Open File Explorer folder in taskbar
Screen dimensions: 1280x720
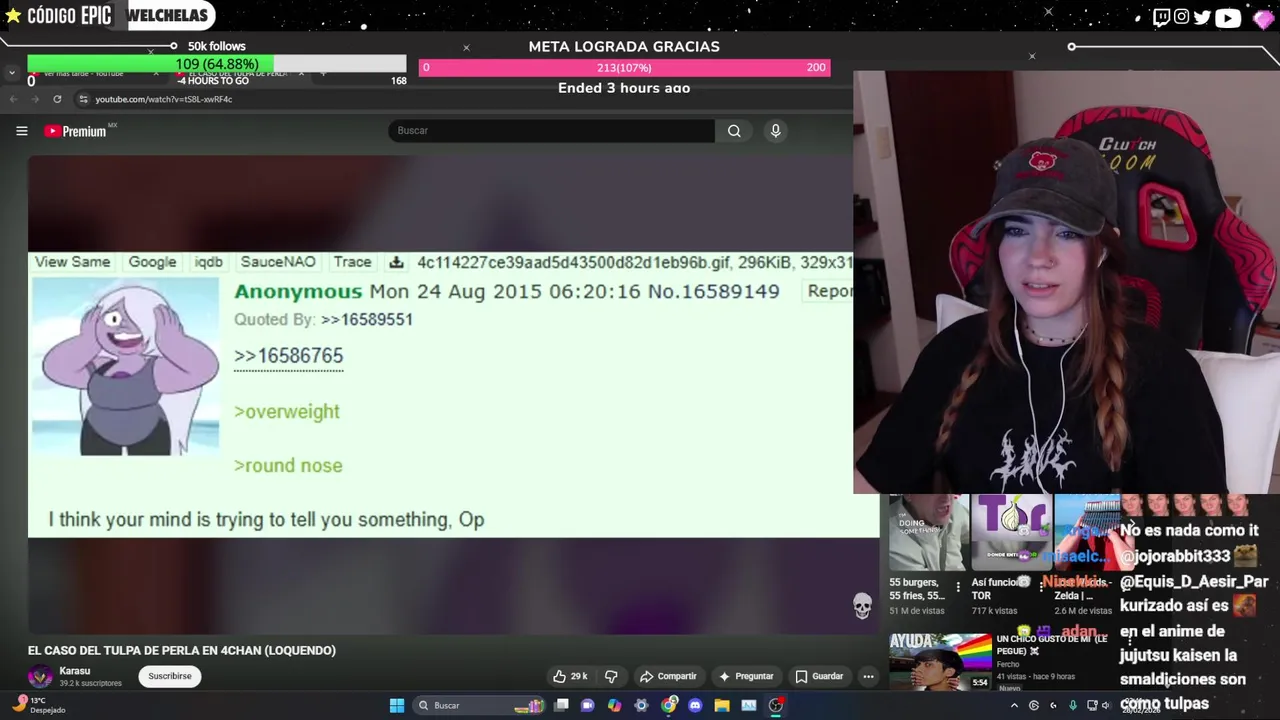click(721, 705)
